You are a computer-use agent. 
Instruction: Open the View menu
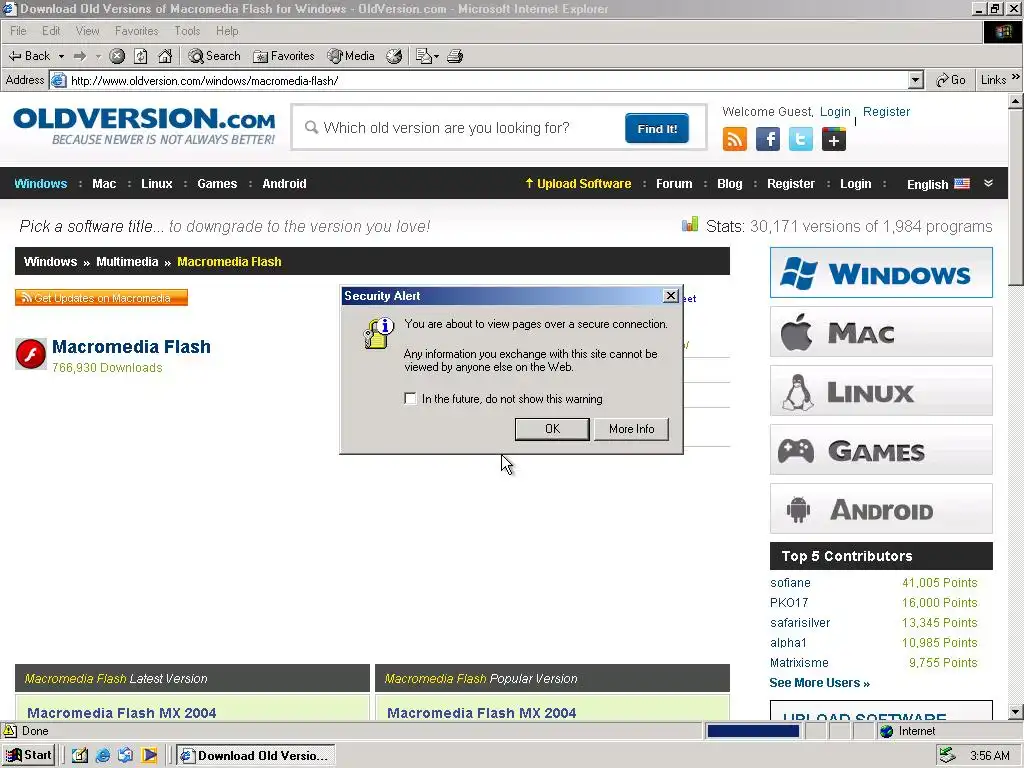click(88, 31)
